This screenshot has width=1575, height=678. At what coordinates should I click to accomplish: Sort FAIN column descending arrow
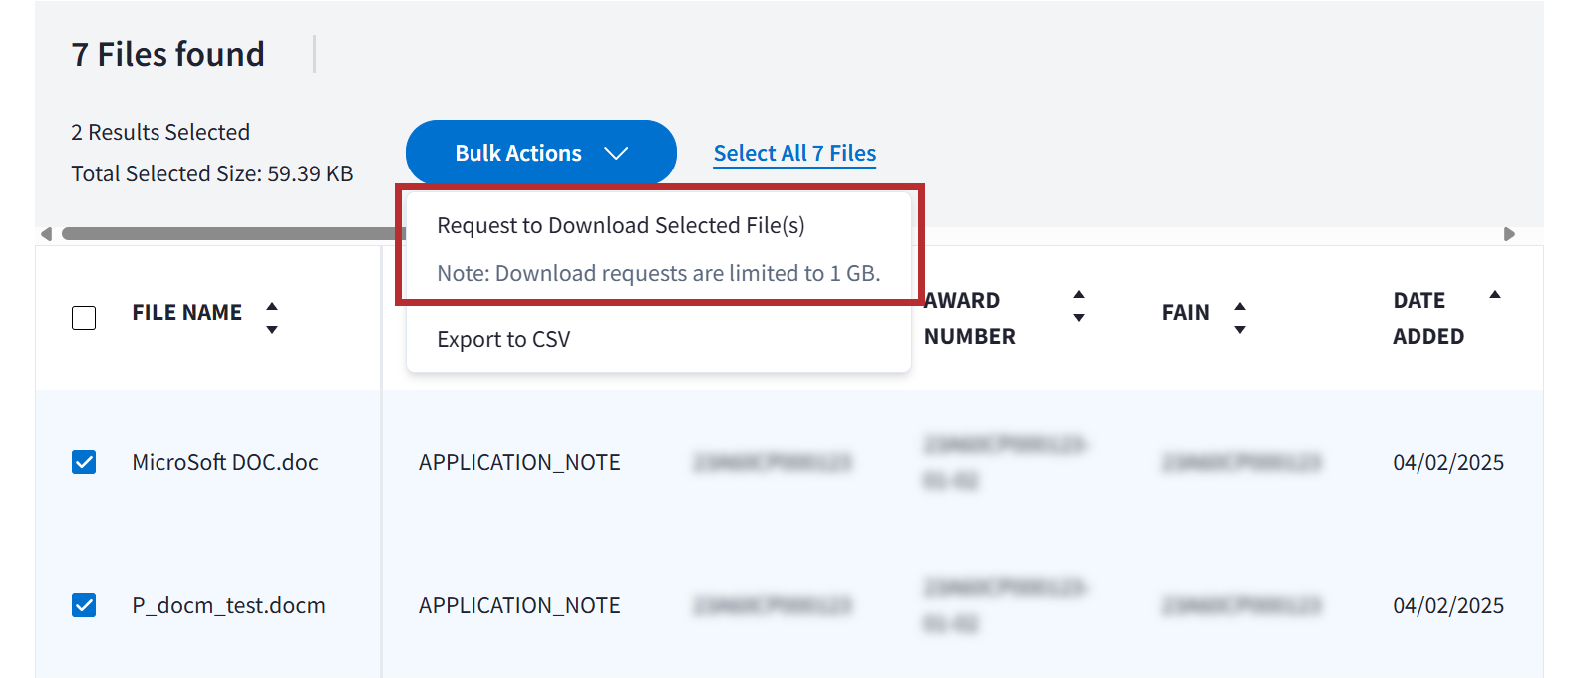[x=1240, y=329]
